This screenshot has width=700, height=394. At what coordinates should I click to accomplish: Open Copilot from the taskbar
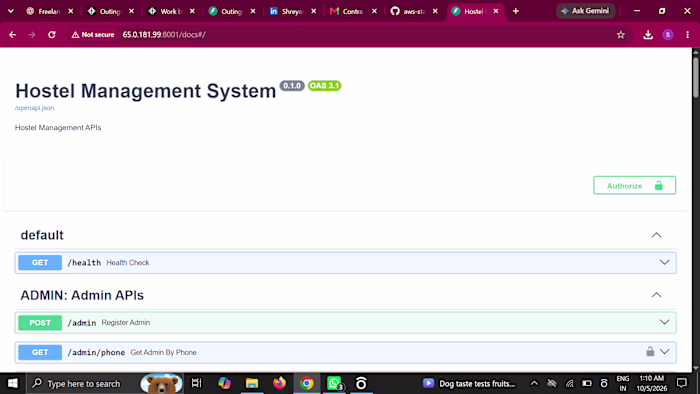coord(224,383)
